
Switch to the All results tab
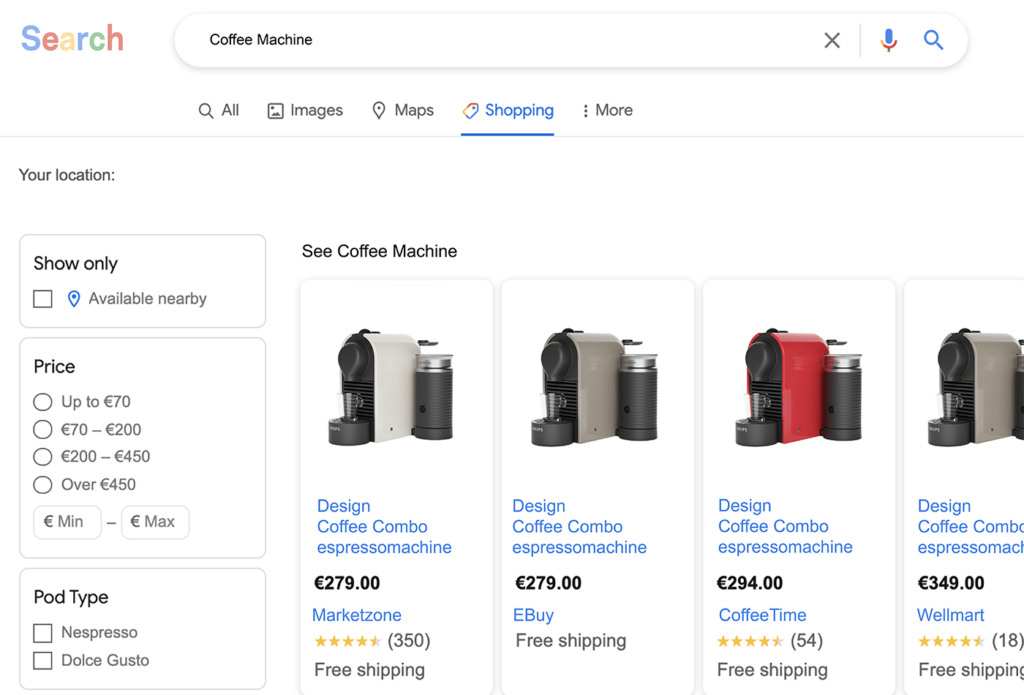click(219, 110)
